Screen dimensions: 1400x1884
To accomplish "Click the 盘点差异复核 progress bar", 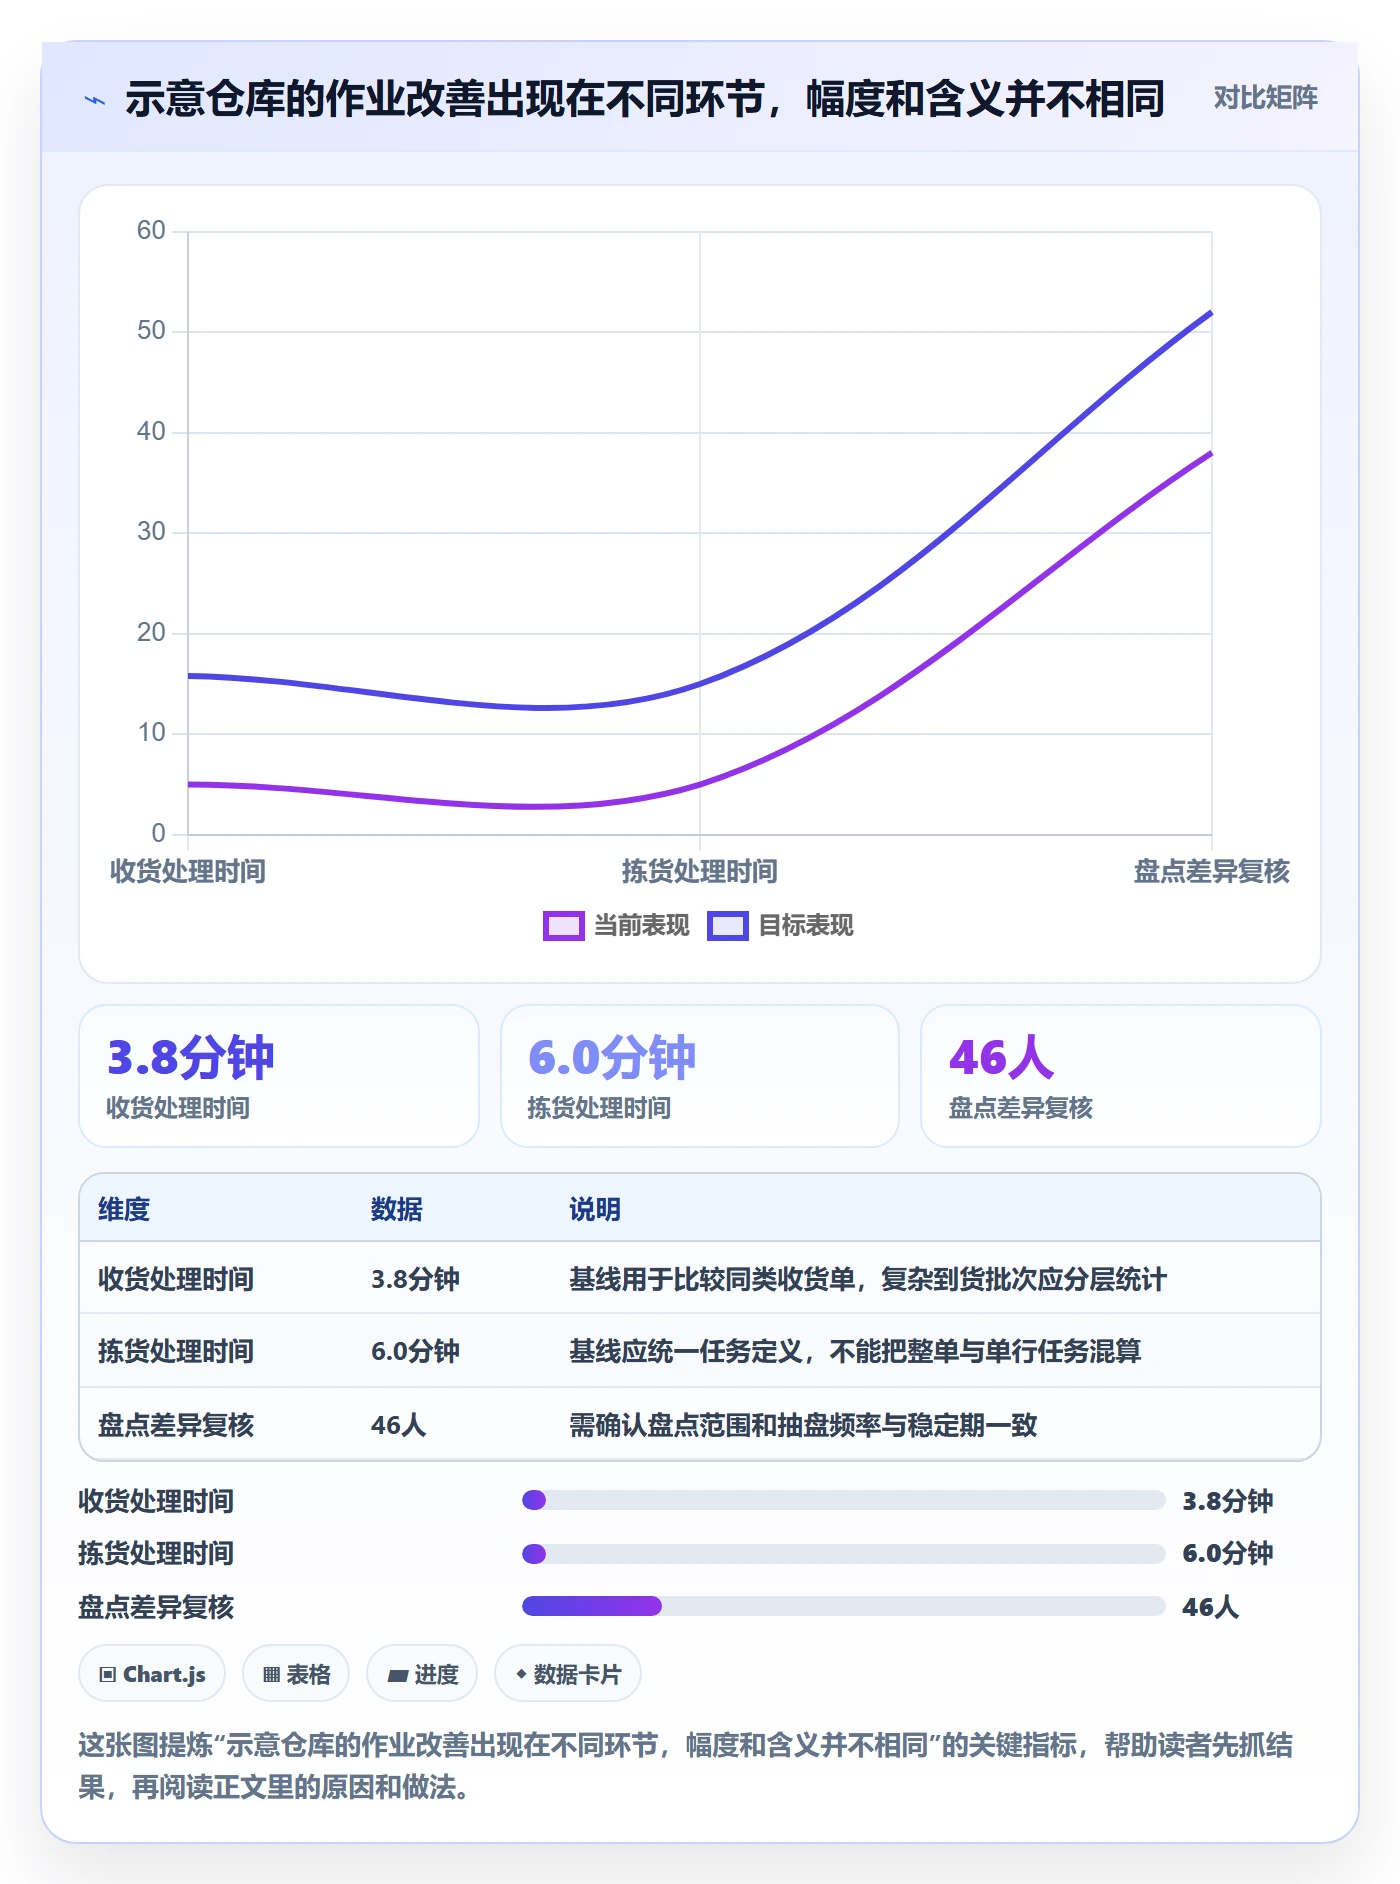I will click(844, 1606).
